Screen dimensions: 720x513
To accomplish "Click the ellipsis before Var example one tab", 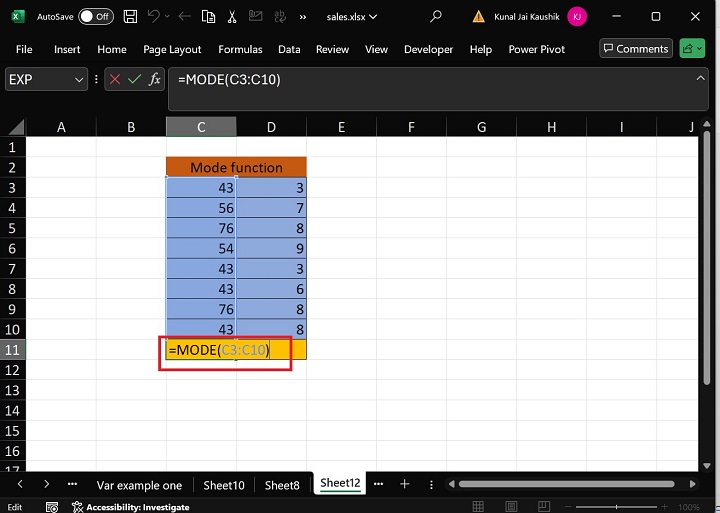I will pyautogui.click(x=72, y=484).
